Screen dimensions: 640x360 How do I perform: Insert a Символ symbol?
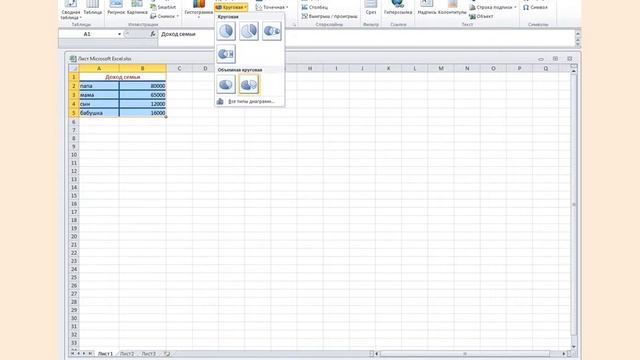(x=535, y=7)
